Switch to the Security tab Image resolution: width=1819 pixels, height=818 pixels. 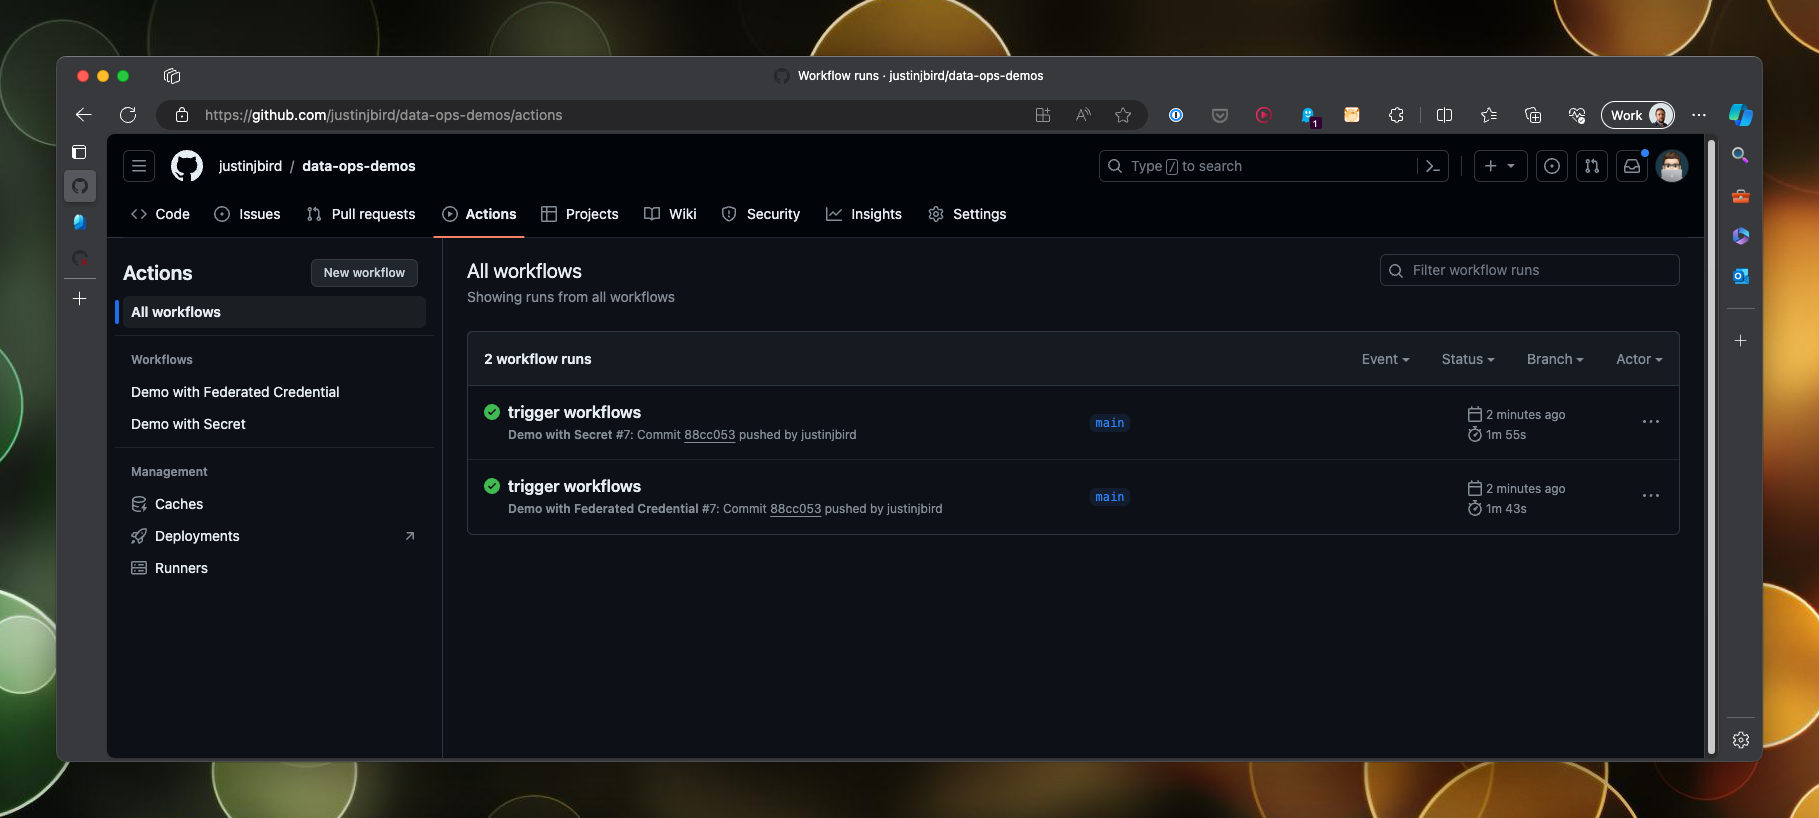[761, 214]
